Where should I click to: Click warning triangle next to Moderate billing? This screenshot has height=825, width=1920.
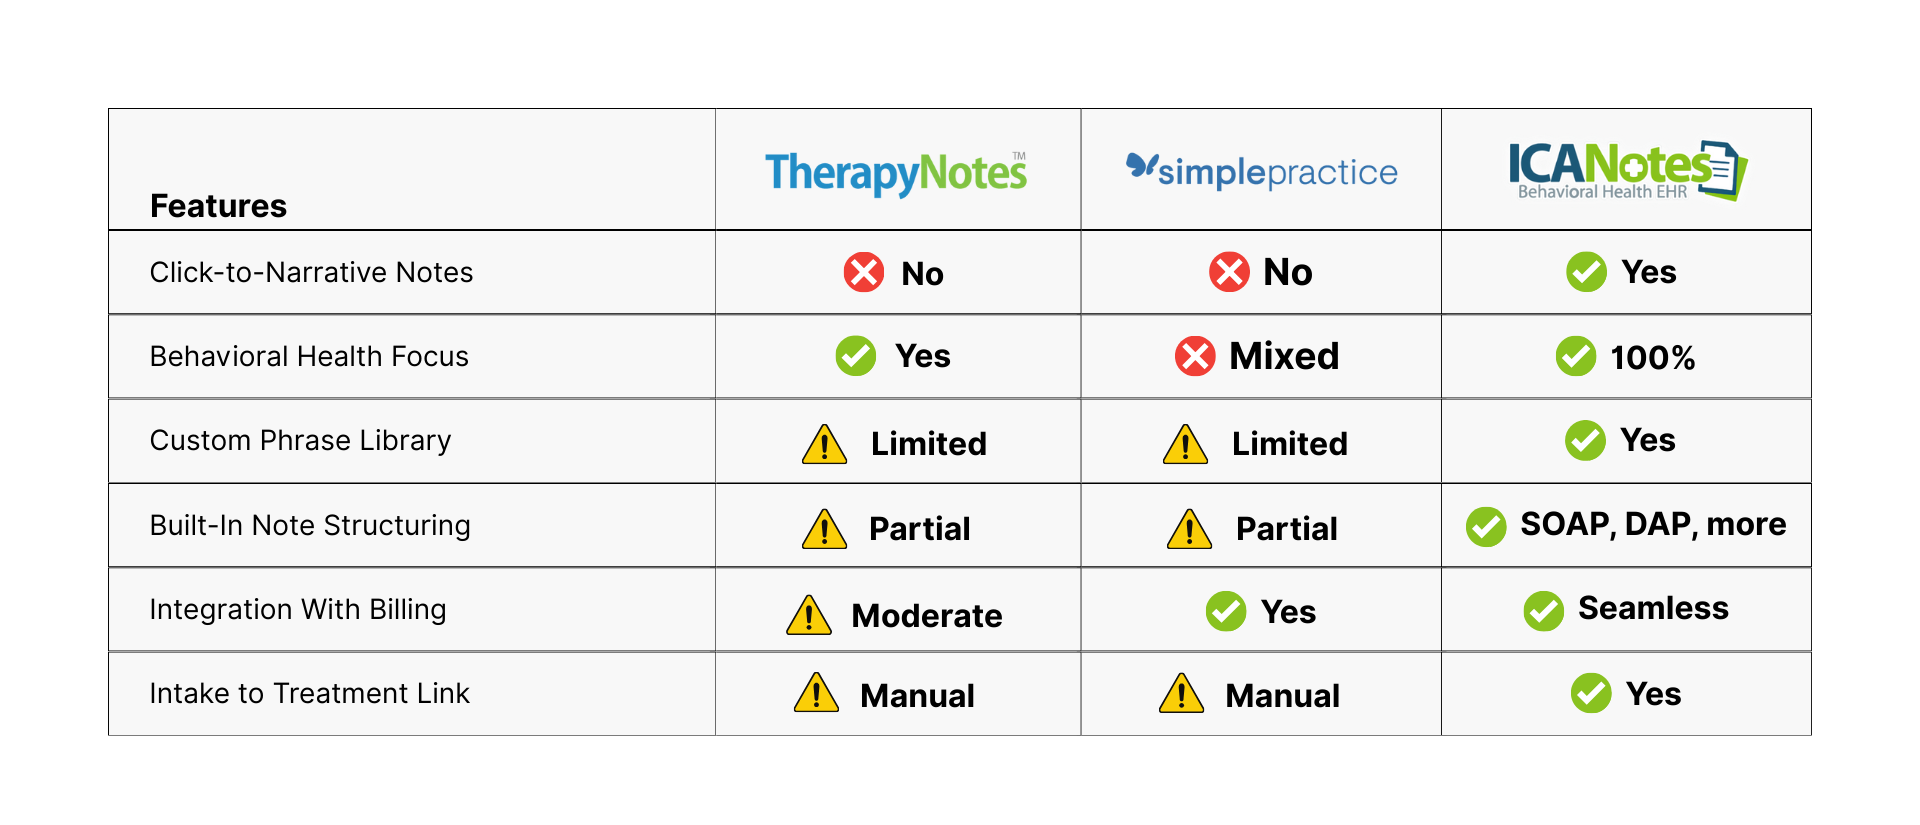[x=809, y=615]
